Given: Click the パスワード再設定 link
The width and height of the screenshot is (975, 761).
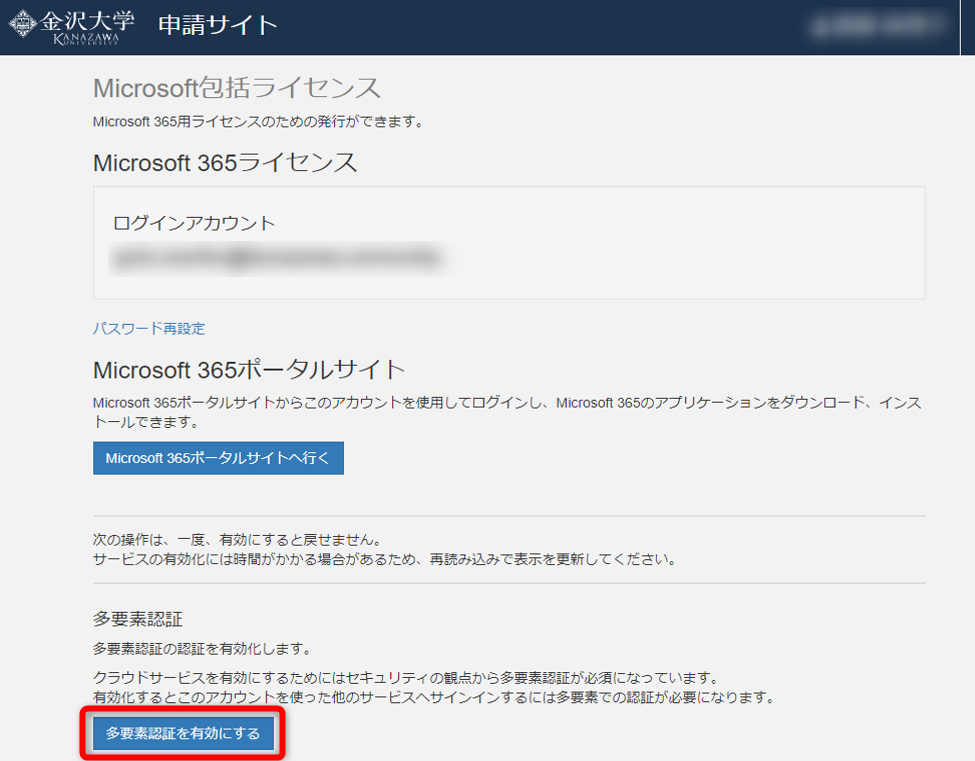Looking at the screenshot, I should coord(148,328).
